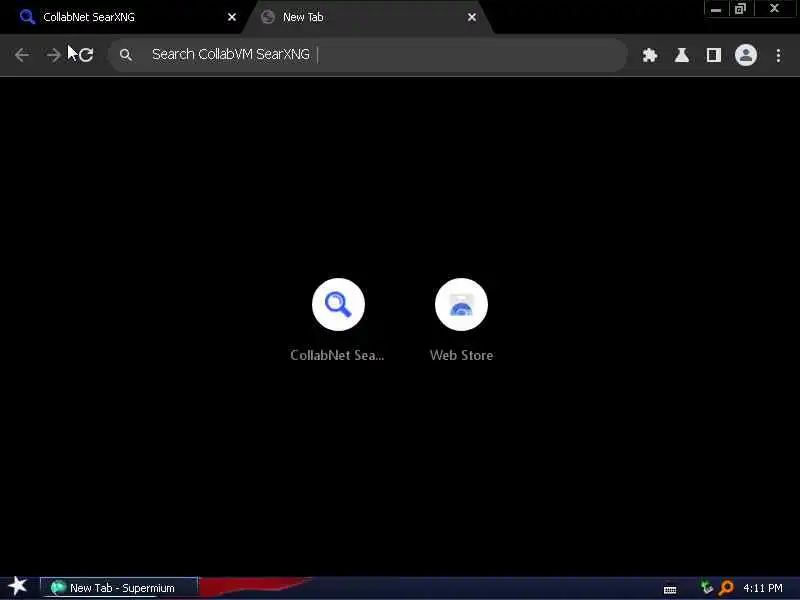Image resolution: width=800 pixels, height=600 pixels.
Task: Open the profile avatar menu
Action: pos(745,55)
